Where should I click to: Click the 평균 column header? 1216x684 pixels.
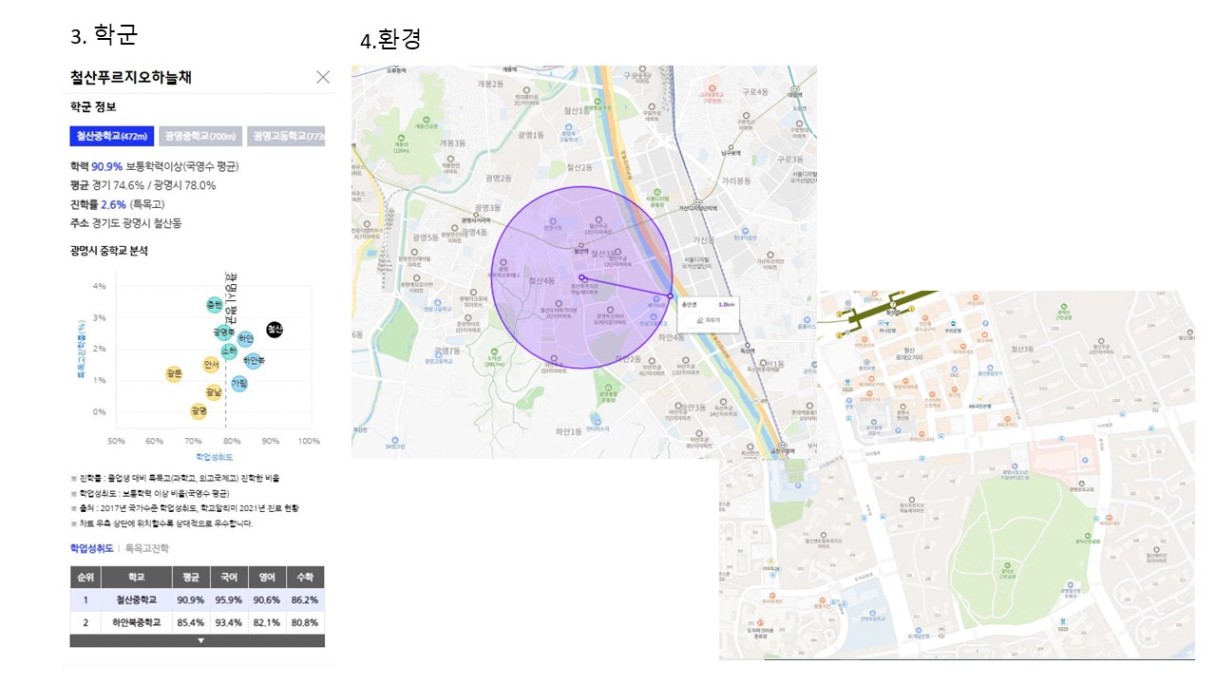190,577
